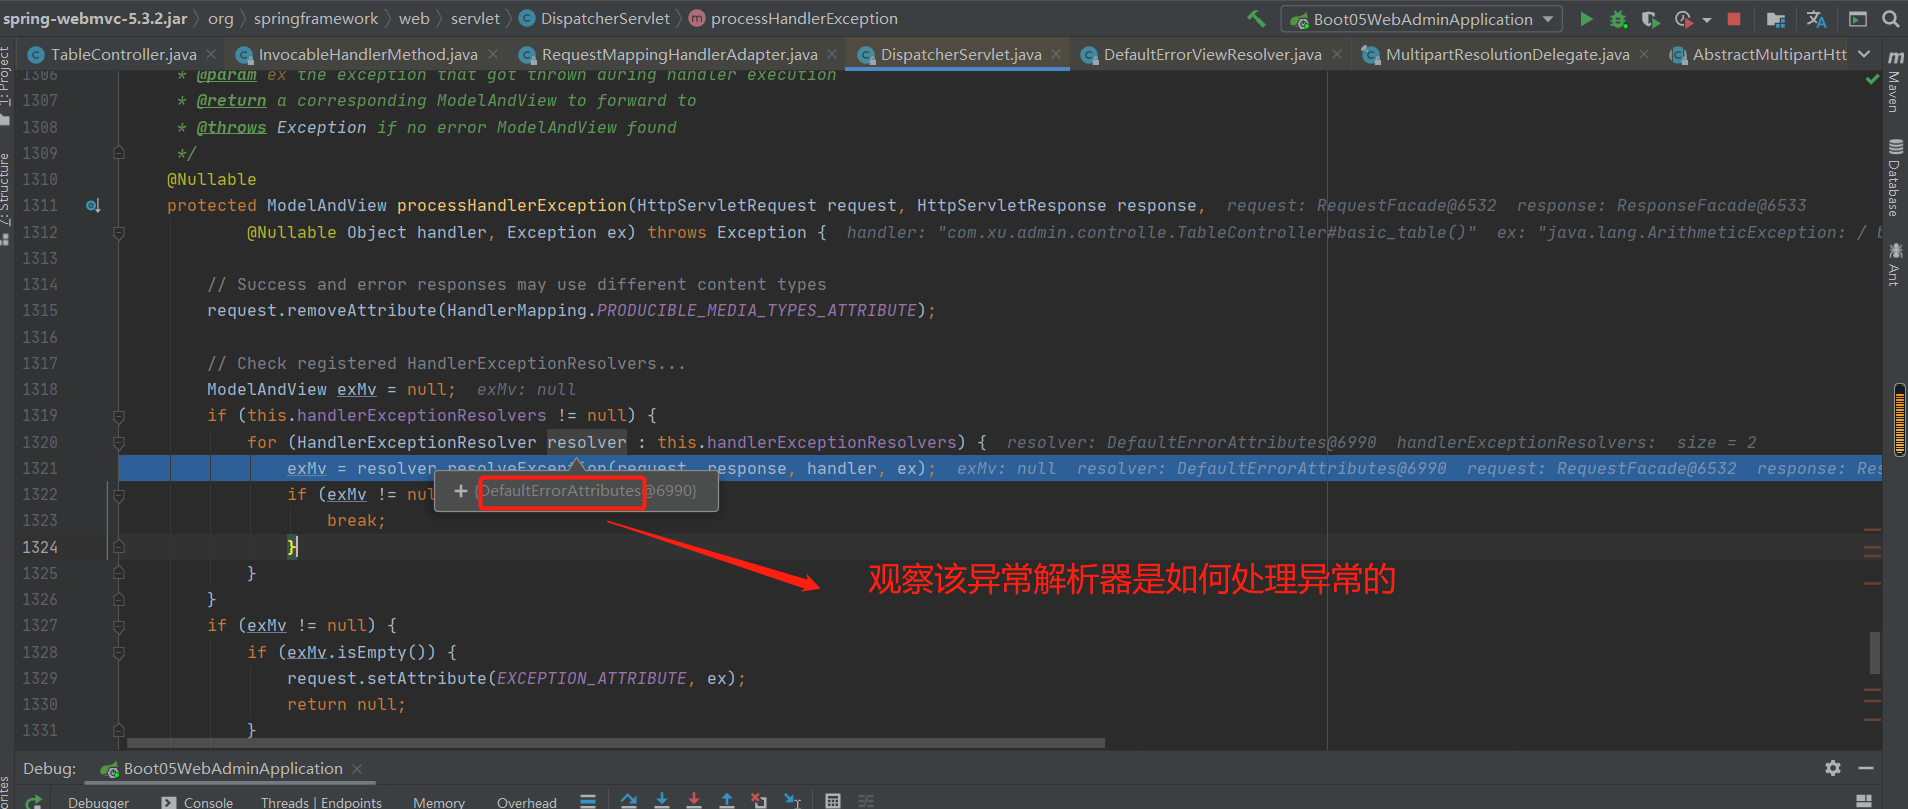Viewport: 1908px width, 809px height.
Task: Click the Build project hammer icon
Action: click(x=1256, y=19)
